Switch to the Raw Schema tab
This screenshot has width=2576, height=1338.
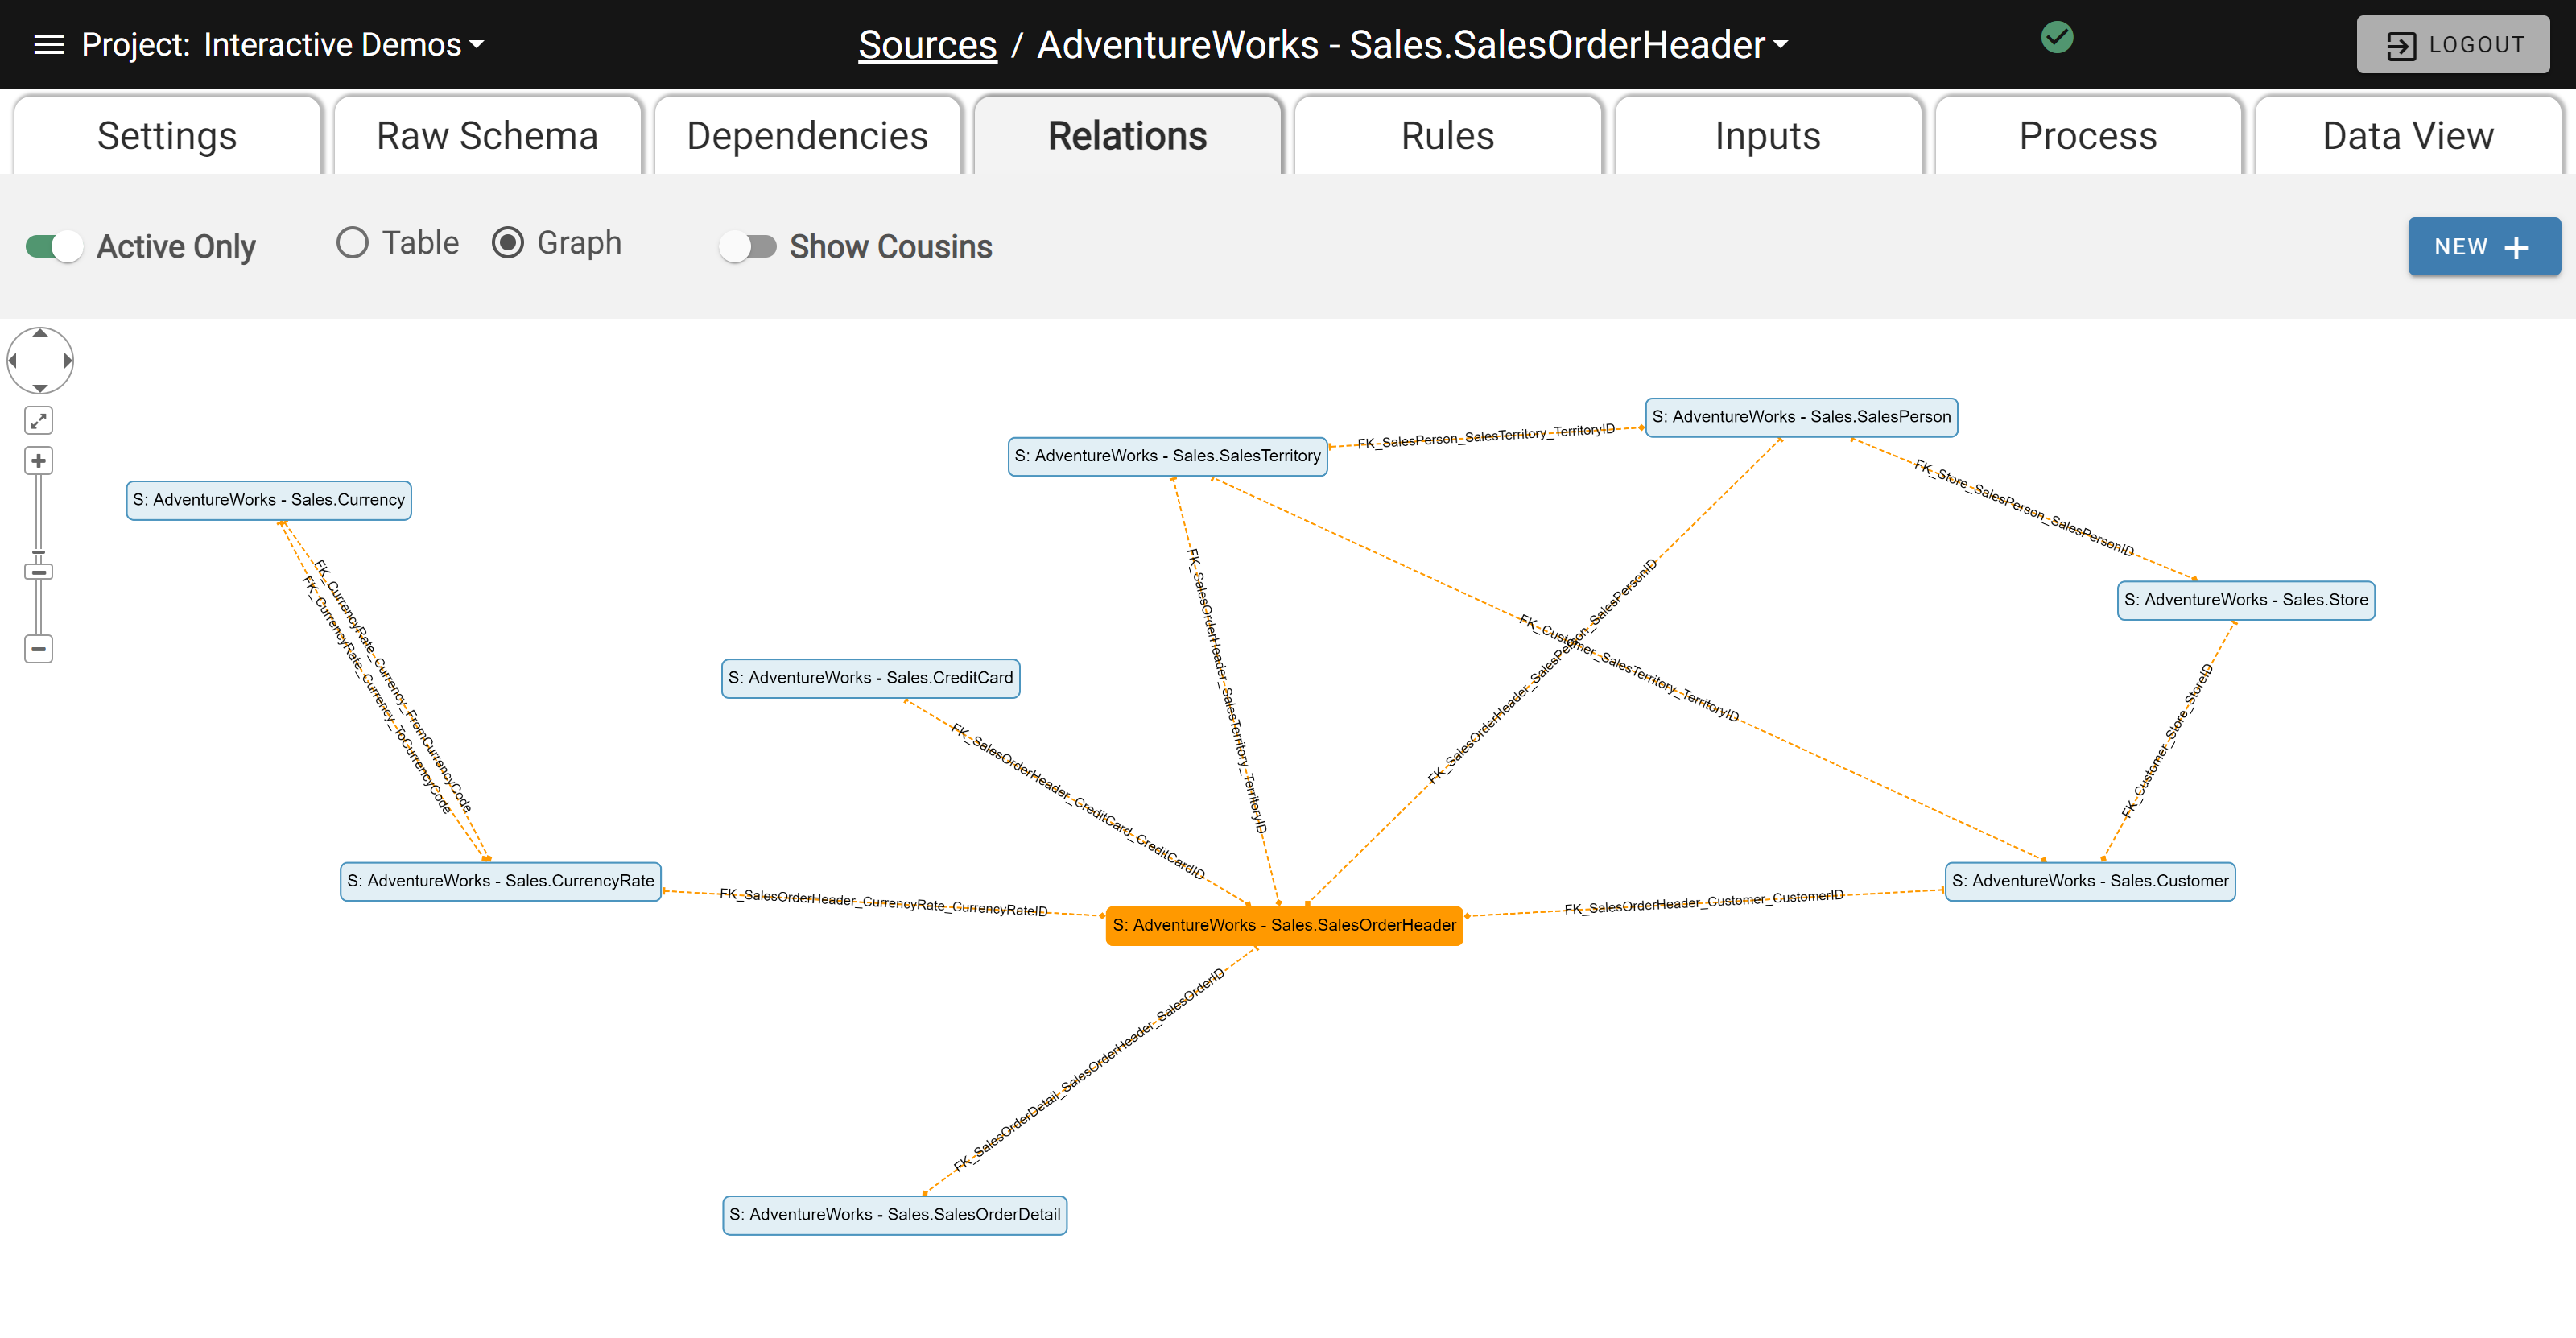pyautogui.click(x=487, y=136)
